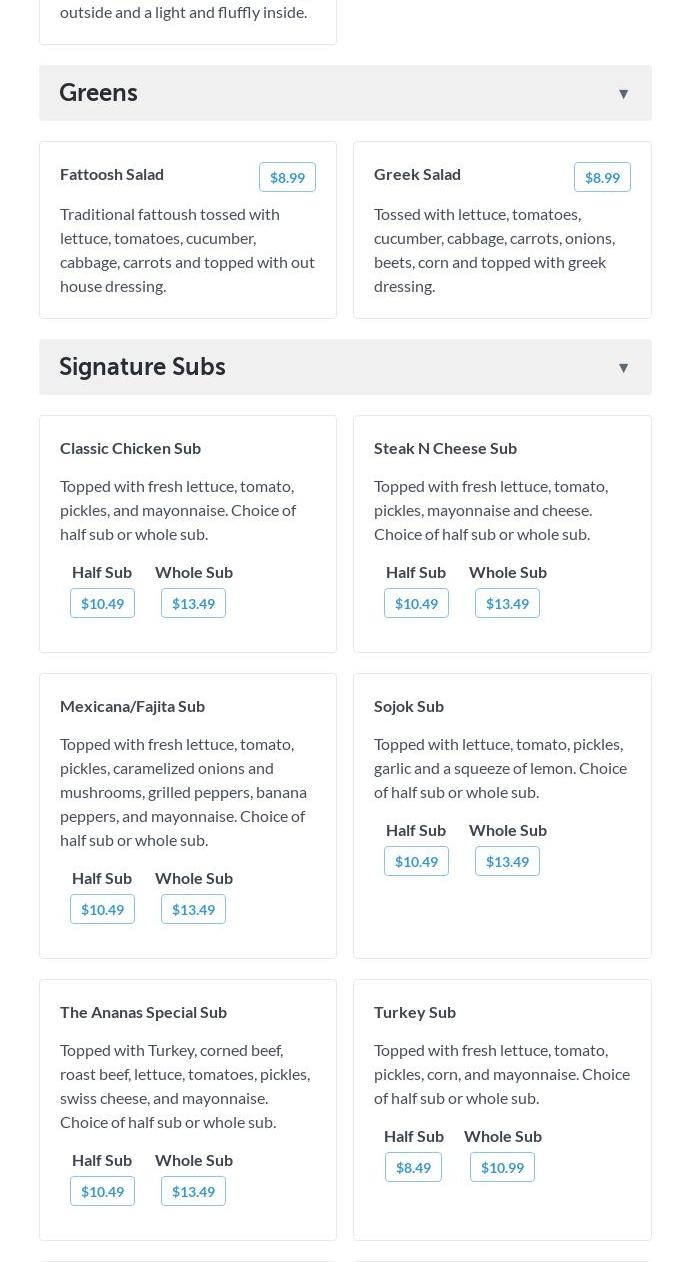Pick Steak N Cheese Half Sub price
690x1262 pixels.
(416, 603)
